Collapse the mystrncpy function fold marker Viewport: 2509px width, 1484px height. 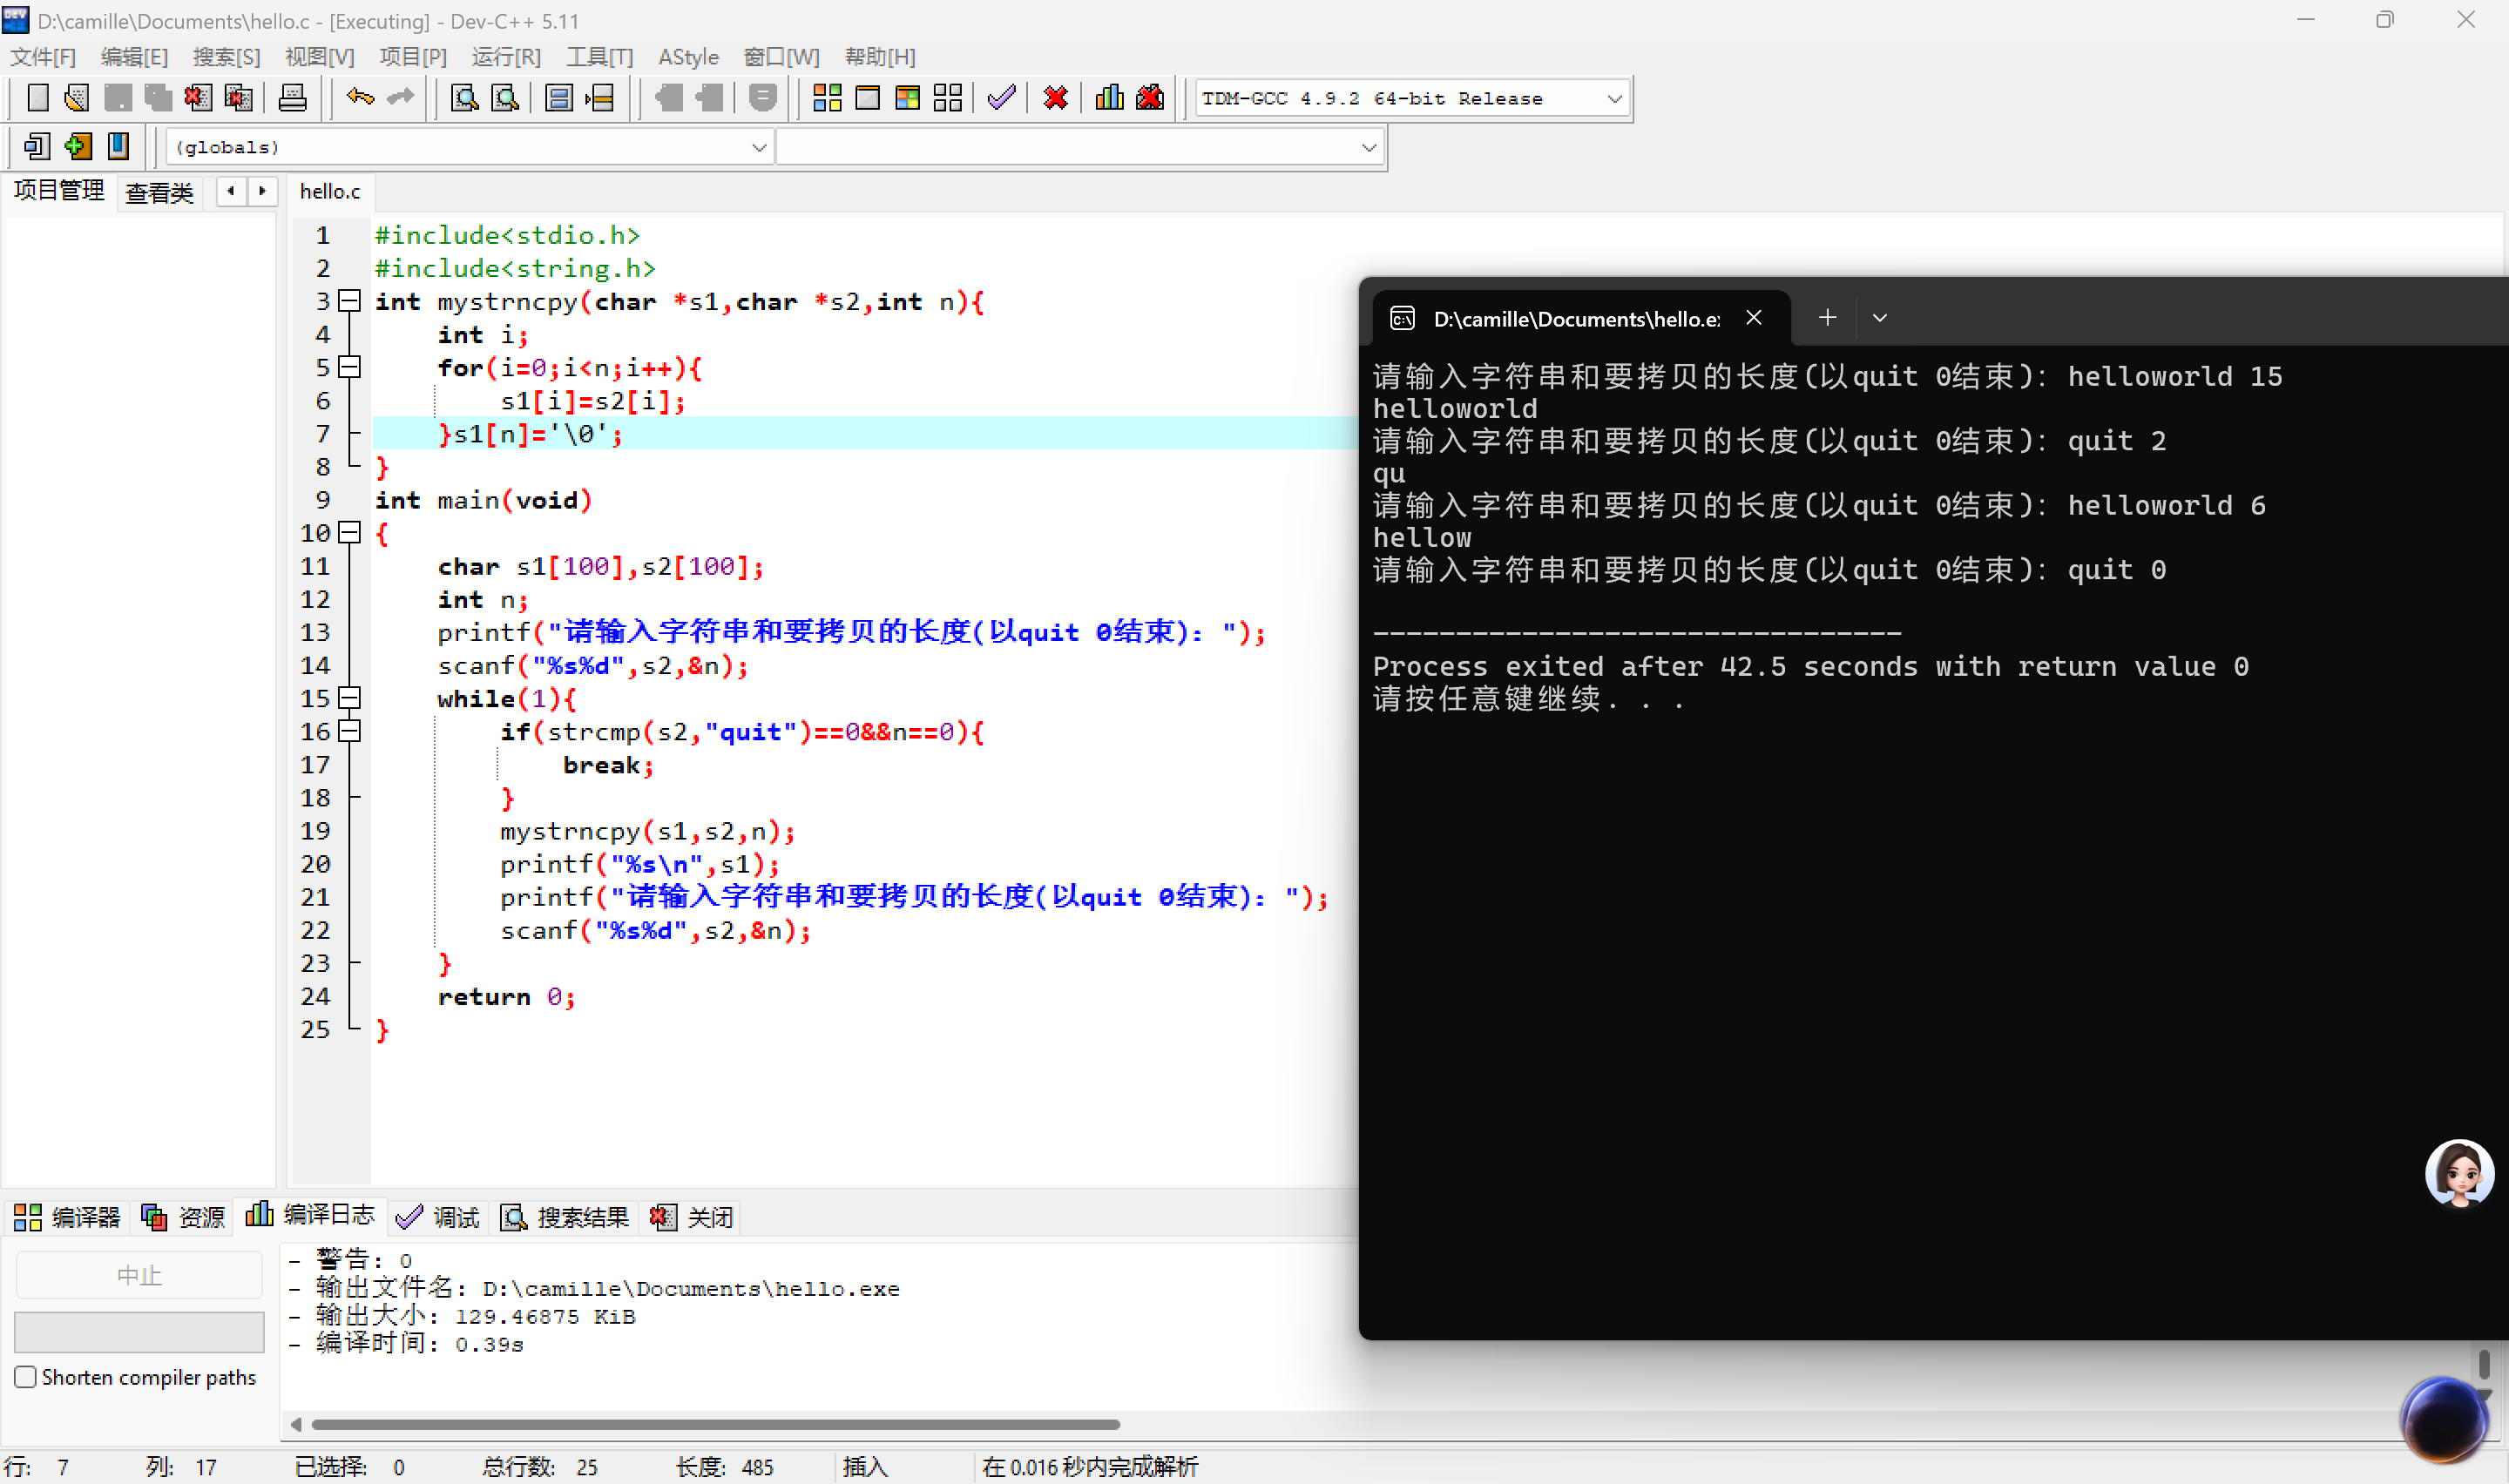349,301
